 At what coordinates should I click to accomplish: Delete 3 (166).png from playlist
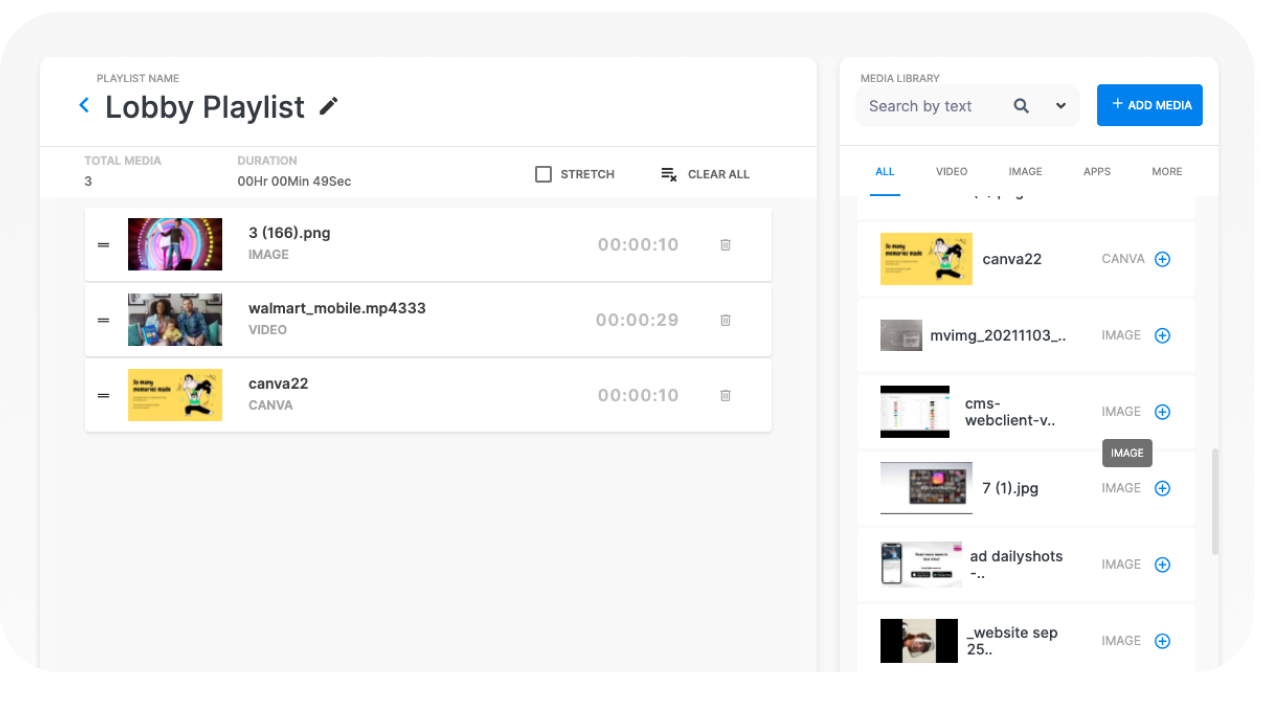point(725,245)
